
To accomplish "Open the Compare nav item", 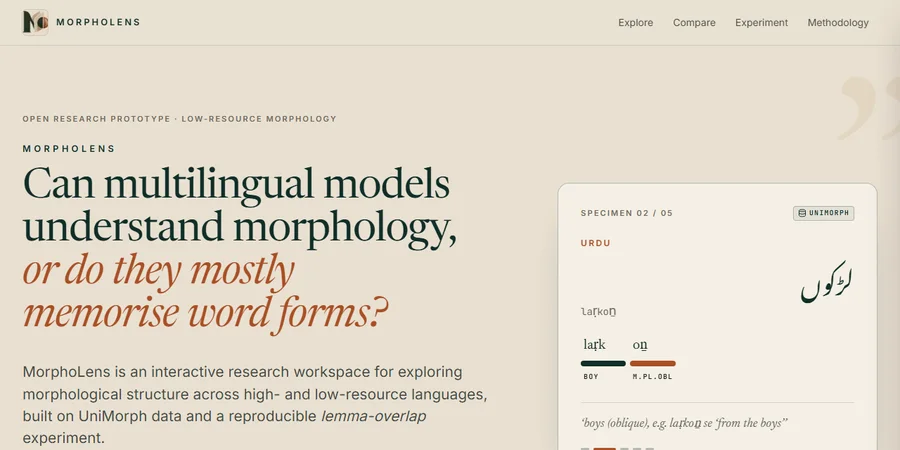I will [694, 23].
